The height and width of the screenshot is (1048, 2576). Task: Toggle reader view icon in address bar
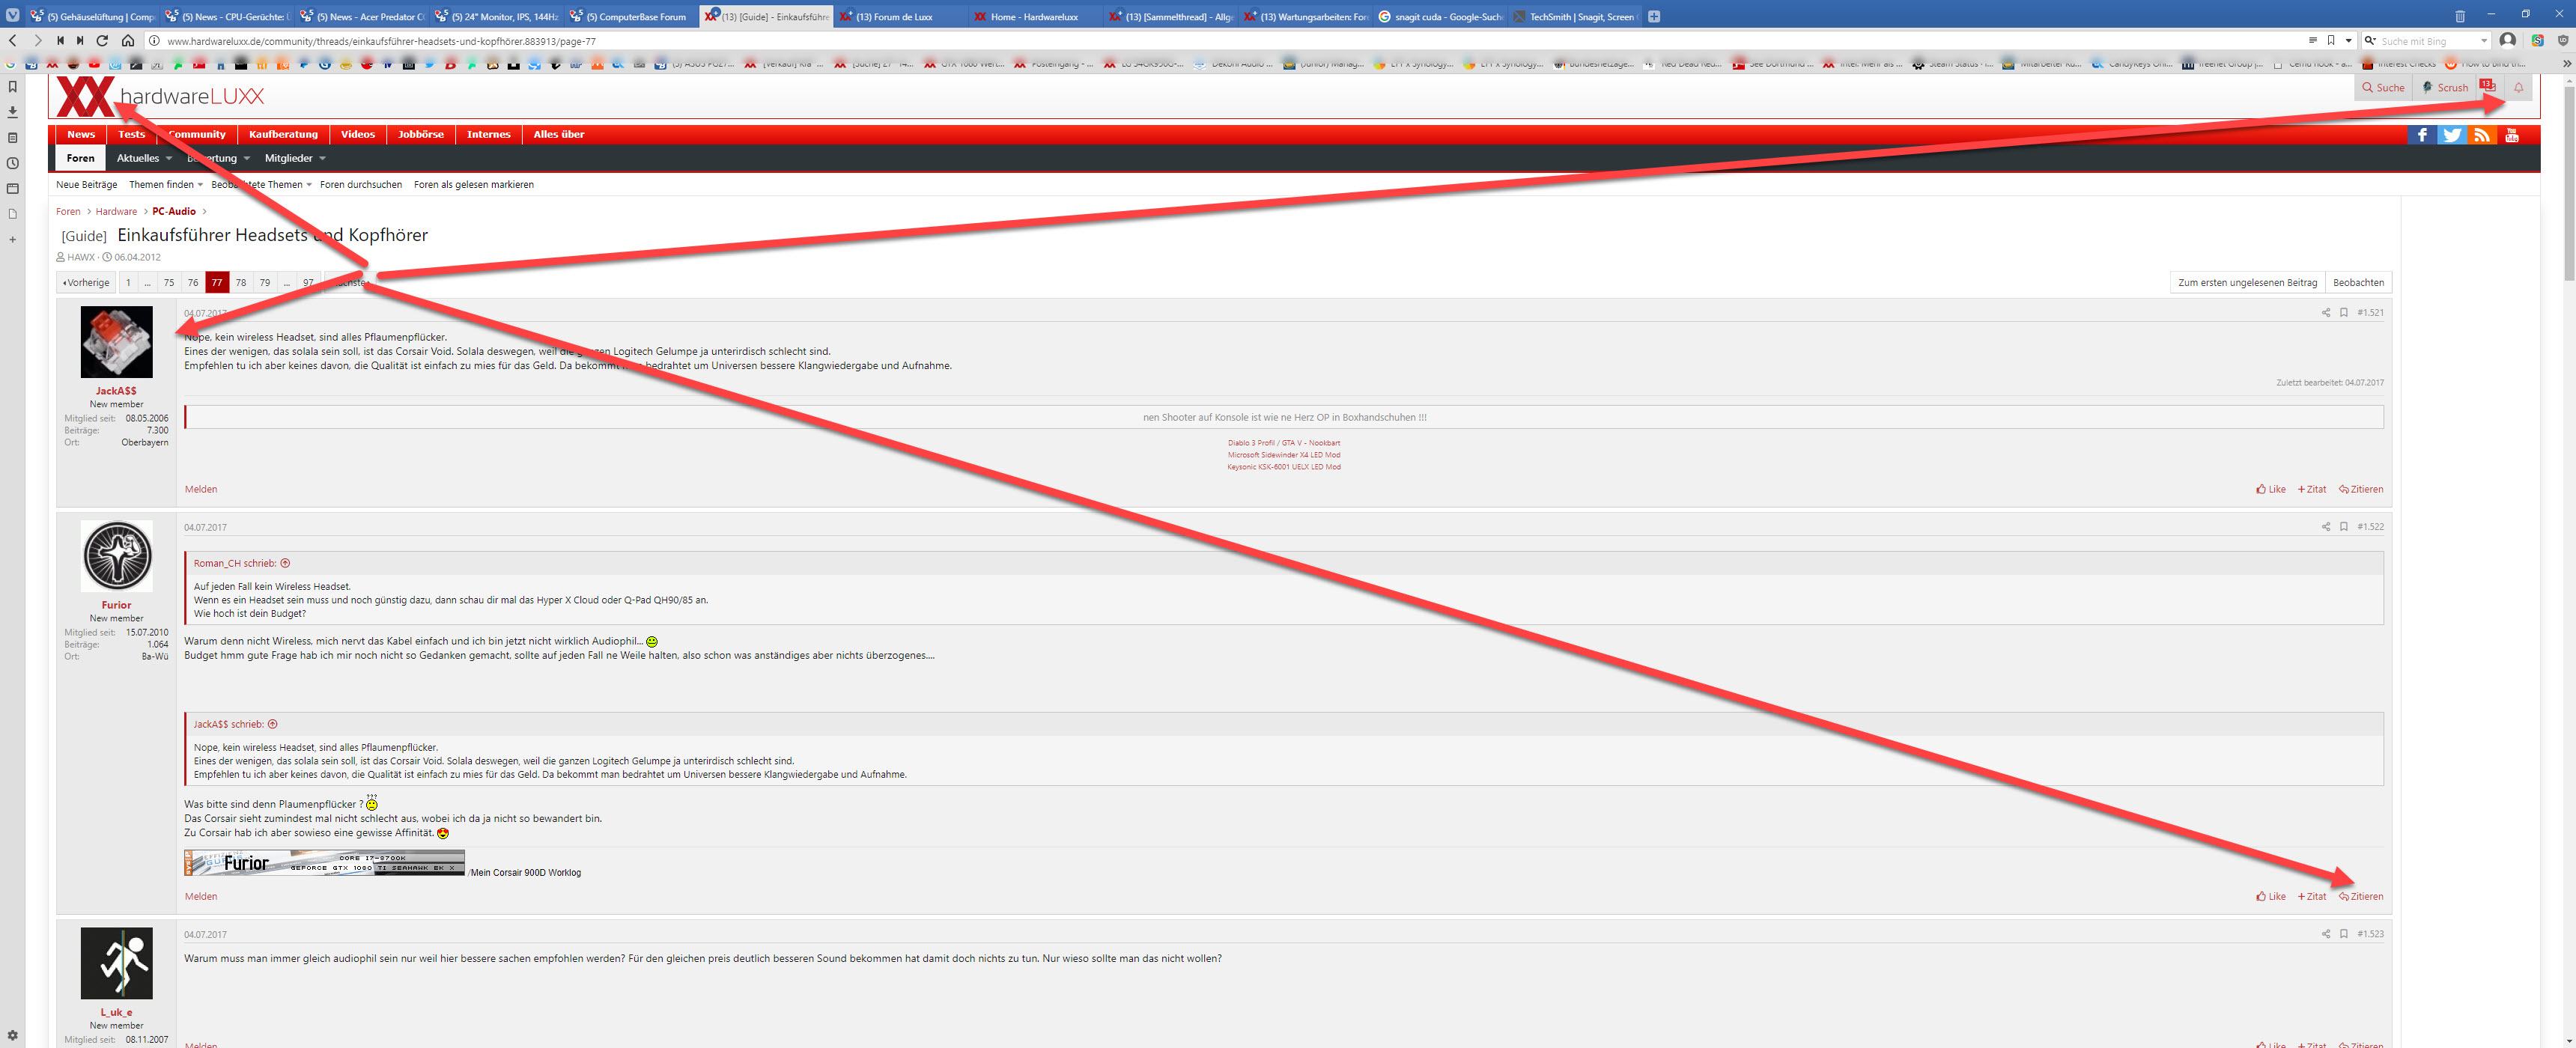[2312, 41]
